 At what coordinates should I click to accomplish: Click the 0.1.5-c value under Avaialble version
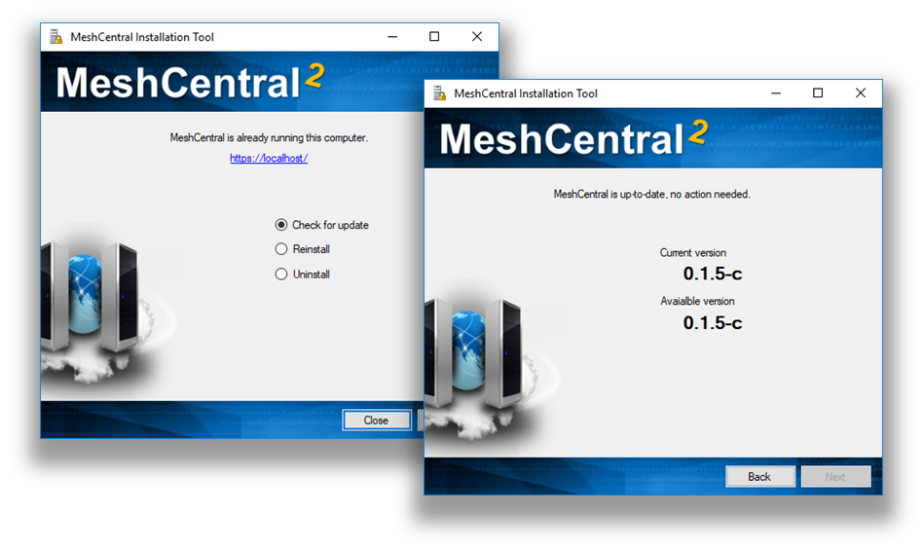[x=712, y=323]
